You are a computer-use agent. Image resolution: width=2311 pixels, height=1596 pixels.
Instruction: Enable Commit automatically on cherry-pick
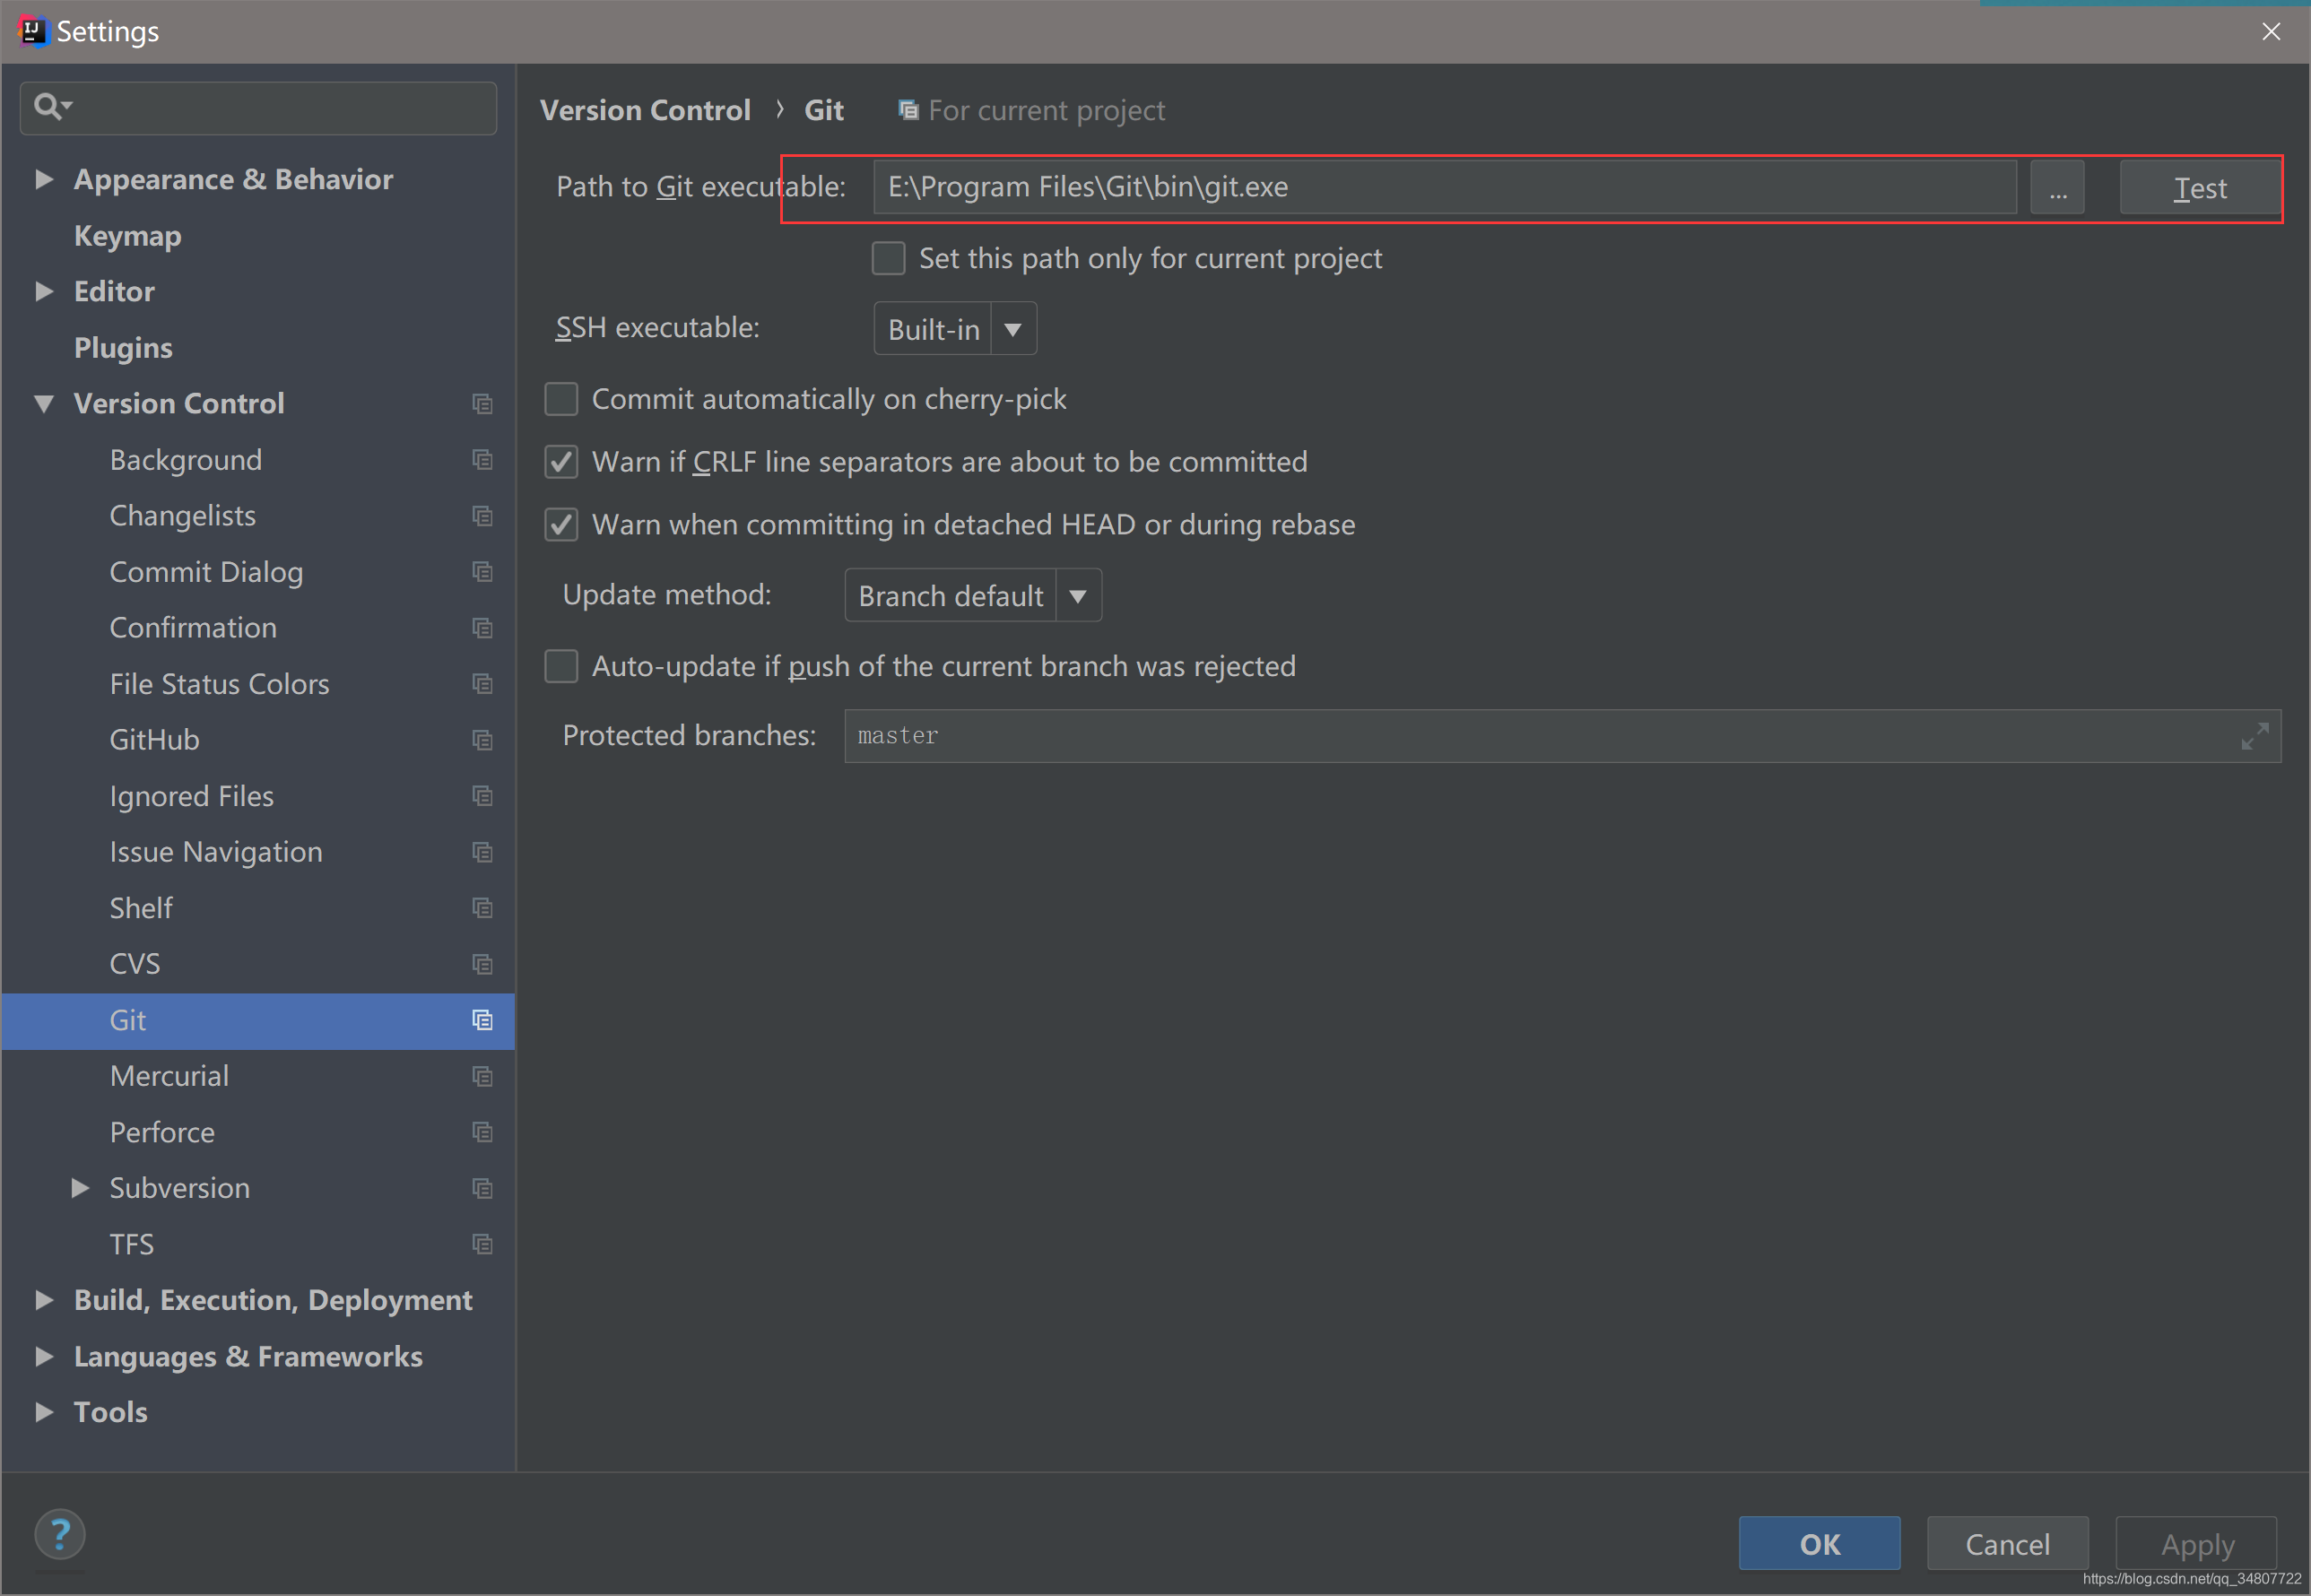tap(561, 399)
